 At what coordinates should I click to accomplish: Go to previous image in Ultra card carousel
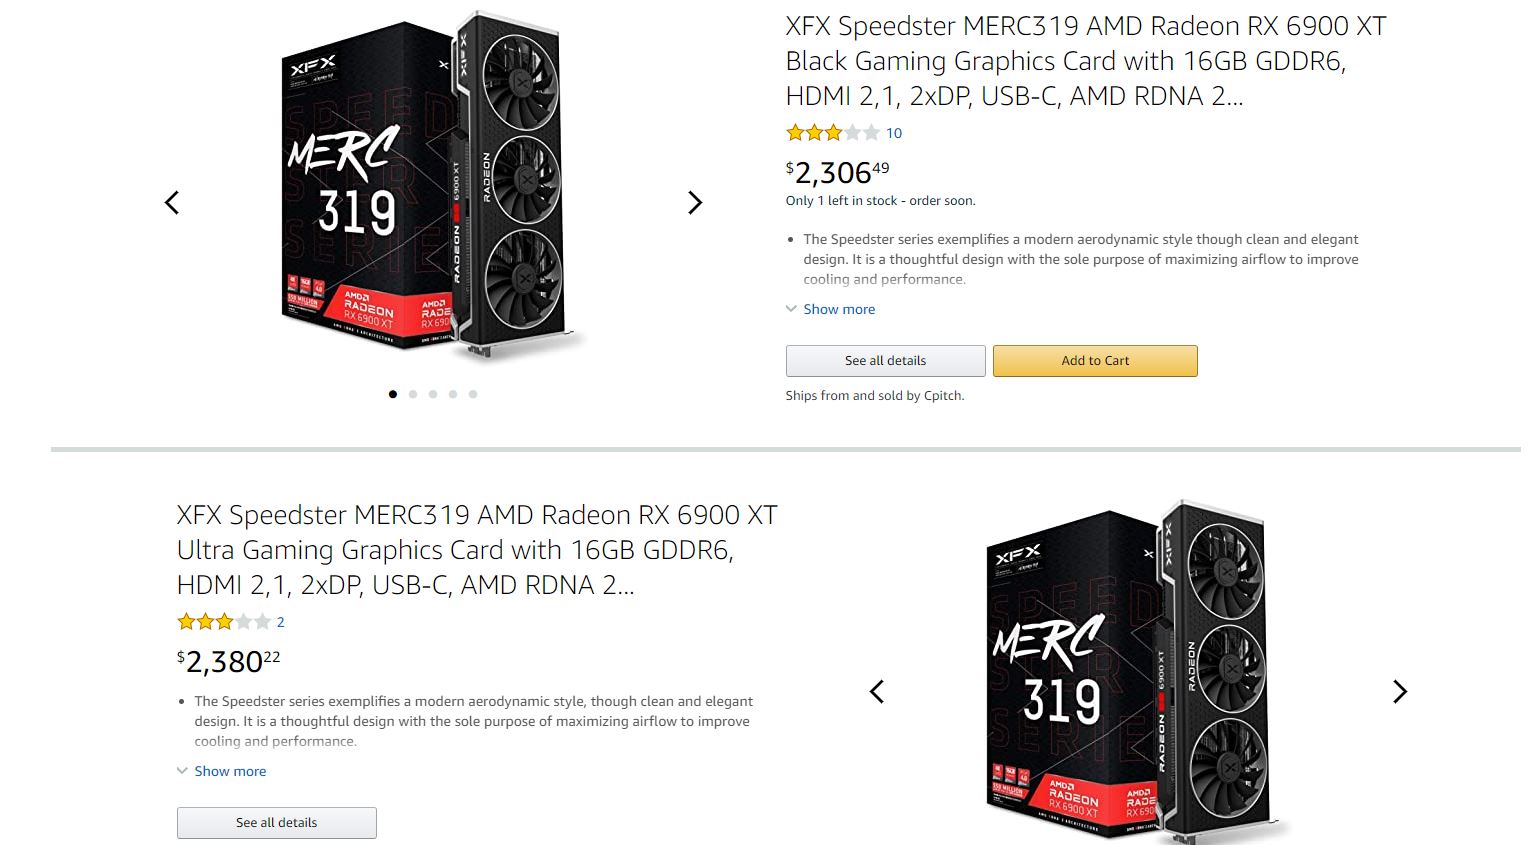click(877, 692)
